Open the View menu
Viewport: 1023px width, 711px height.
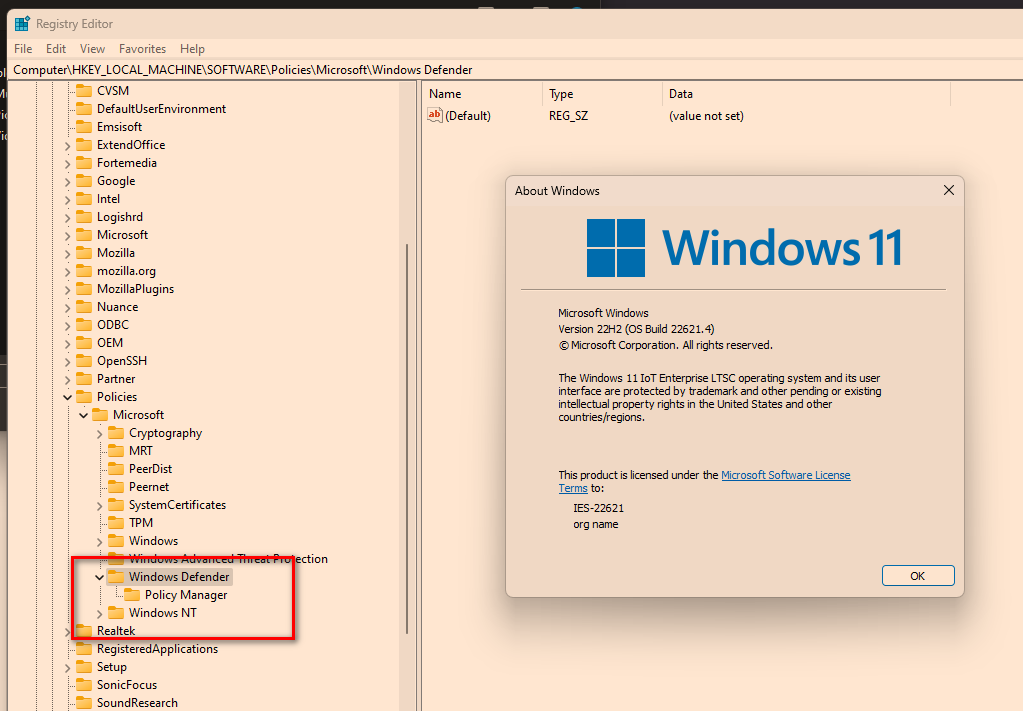click(92, 49)
